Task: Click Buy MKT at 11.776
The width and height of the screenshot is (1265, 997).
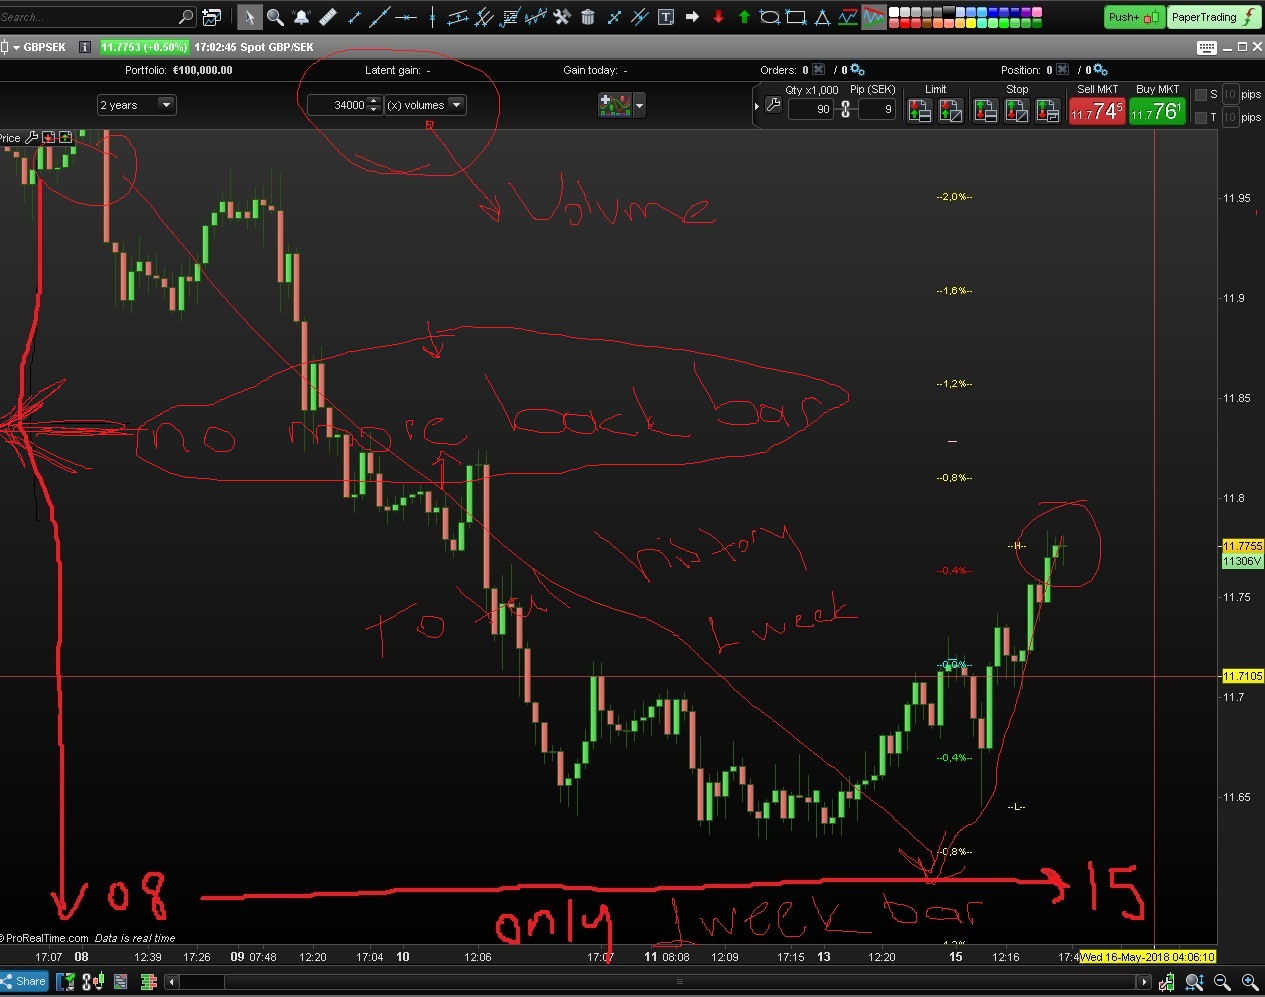Action: (1157, 111)
